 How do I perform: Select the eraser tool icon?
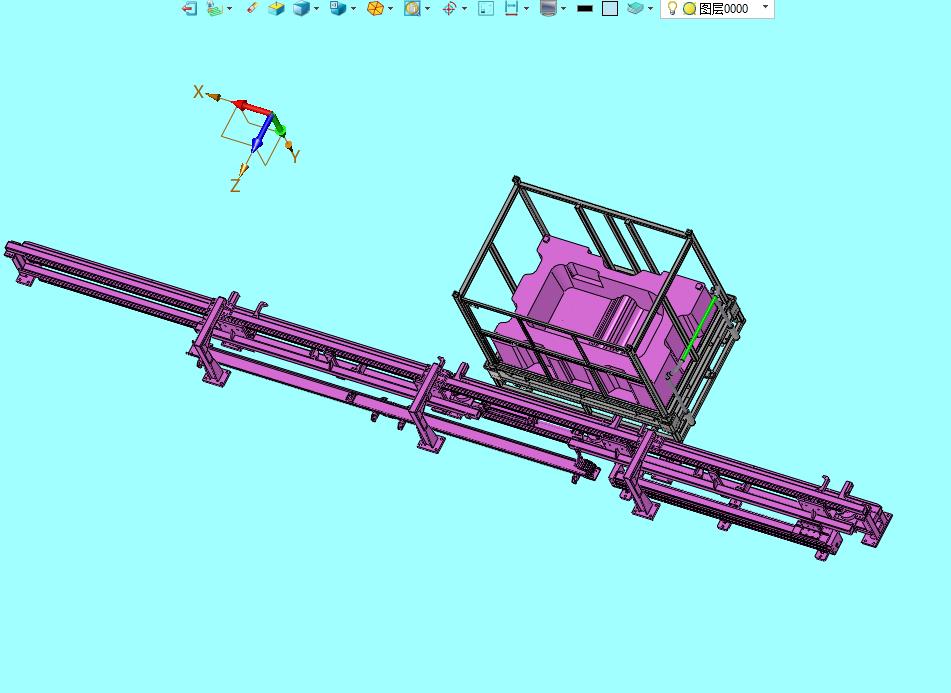[x=253, y=8]
